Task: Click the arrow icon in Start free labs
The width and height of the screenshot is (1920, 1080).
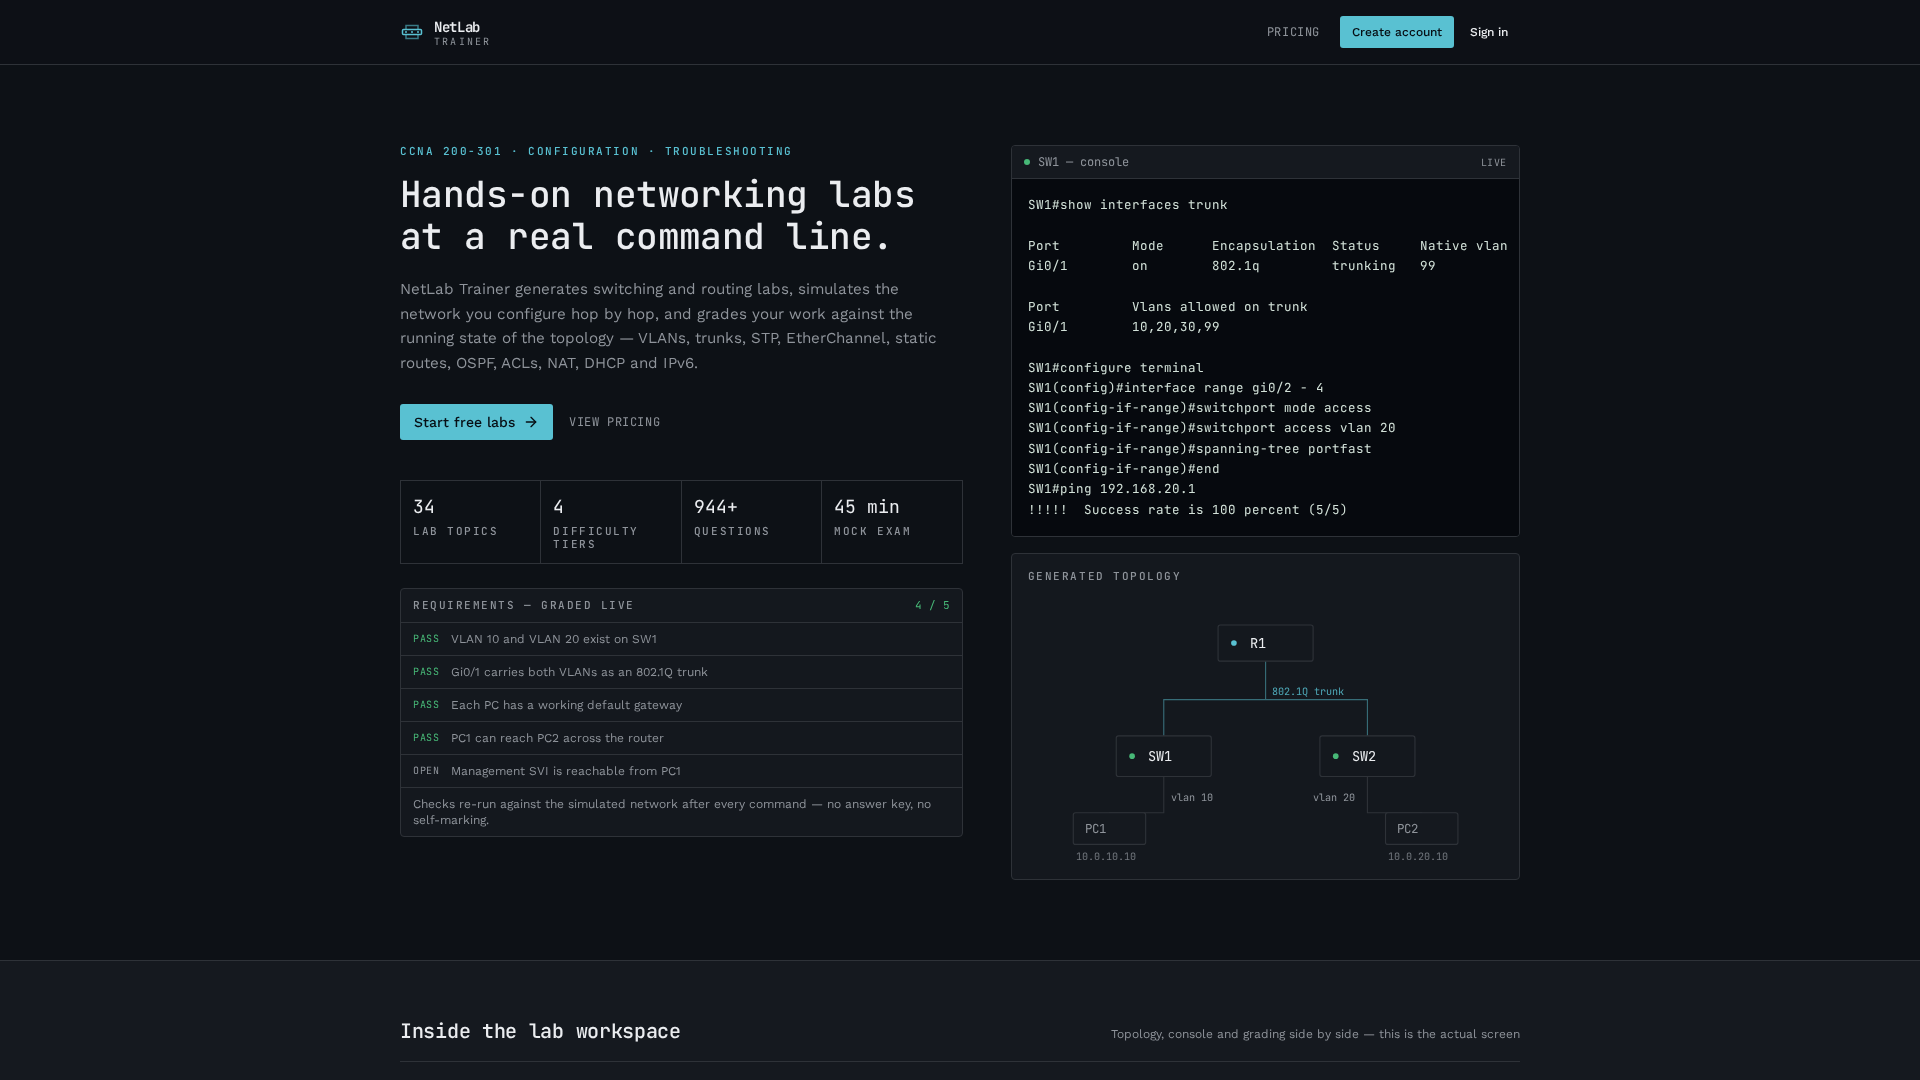Action: [x=531, y=422]
